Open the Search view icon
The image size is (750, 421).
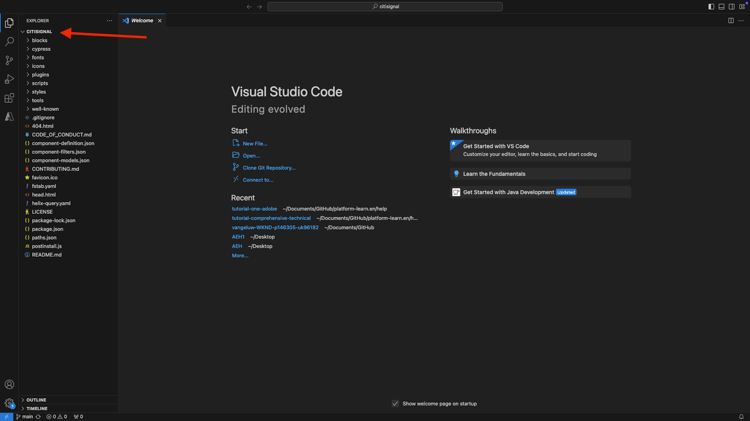tap(9, 42)
